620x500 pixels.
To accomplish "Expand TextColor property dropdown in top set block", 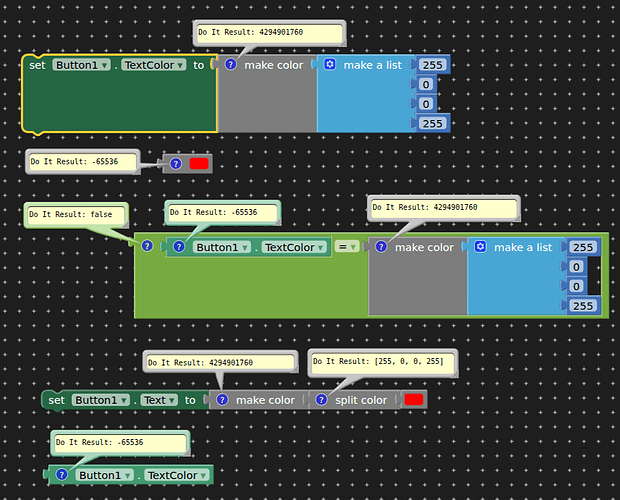I will 153,65.
